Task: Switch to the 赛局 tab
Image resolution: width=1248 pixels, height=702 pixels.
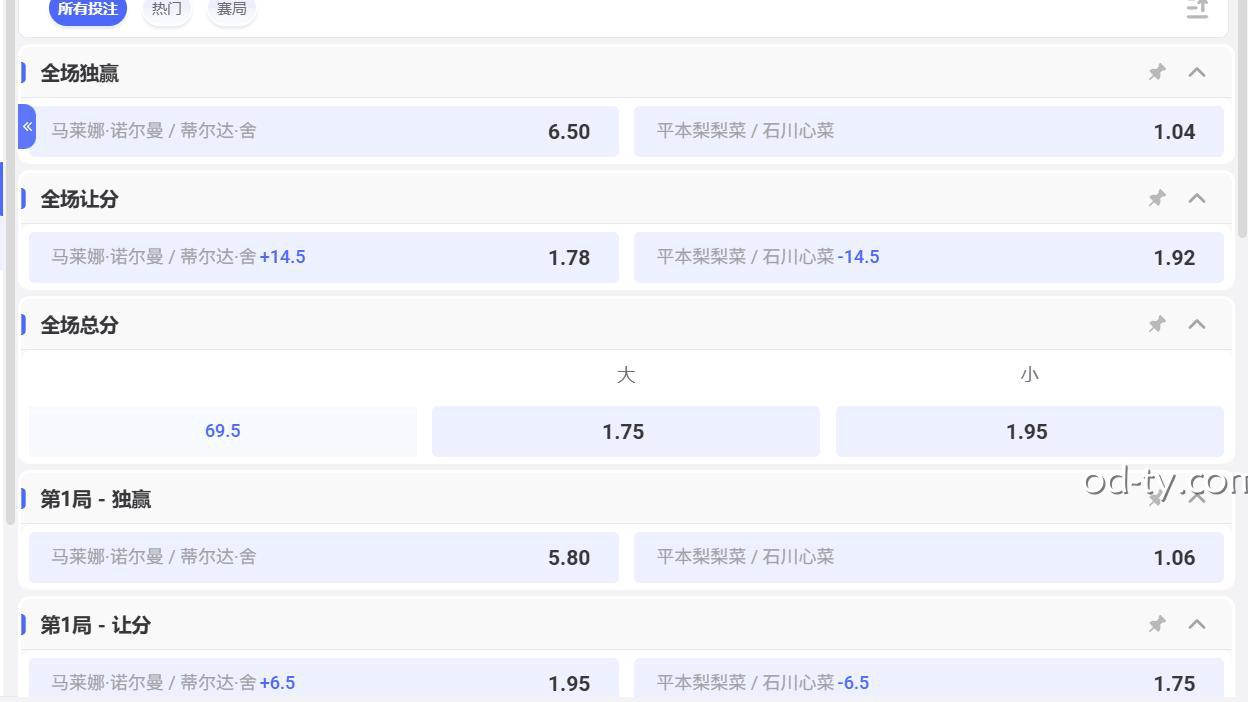Action: click(231, 8)
